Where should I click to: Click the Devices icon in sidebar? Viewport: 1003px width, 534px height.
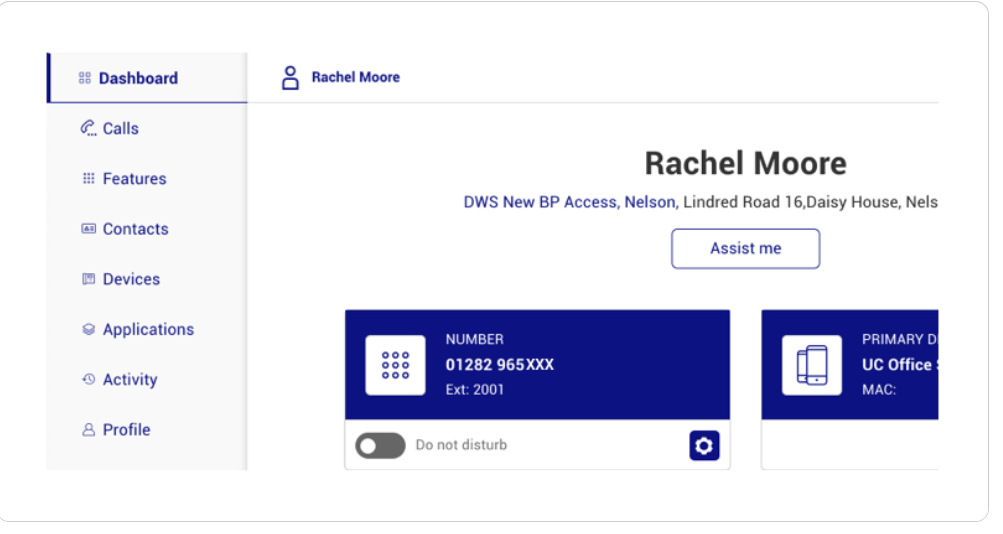(88, 279)
